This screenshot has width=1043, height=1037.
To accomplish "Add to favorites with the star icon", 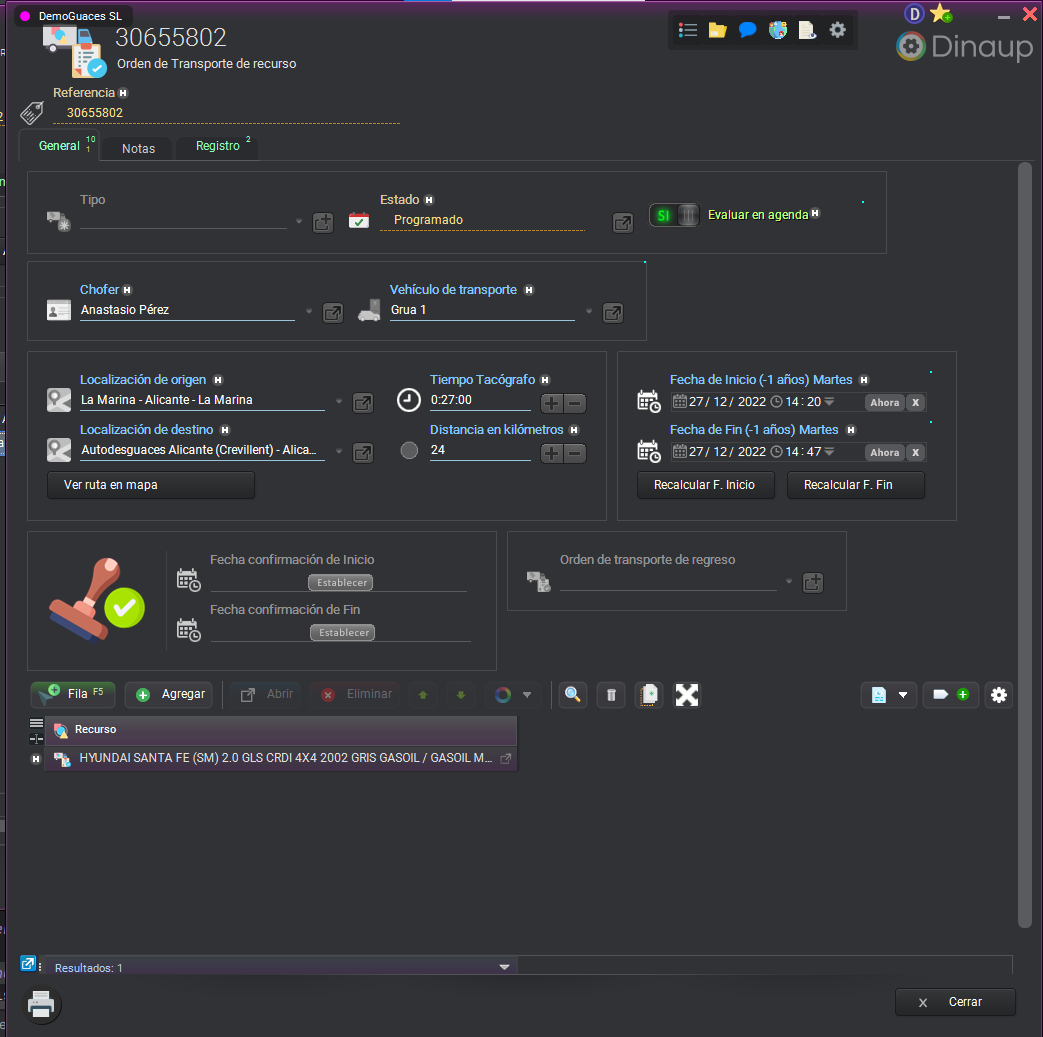I will 940,13.
